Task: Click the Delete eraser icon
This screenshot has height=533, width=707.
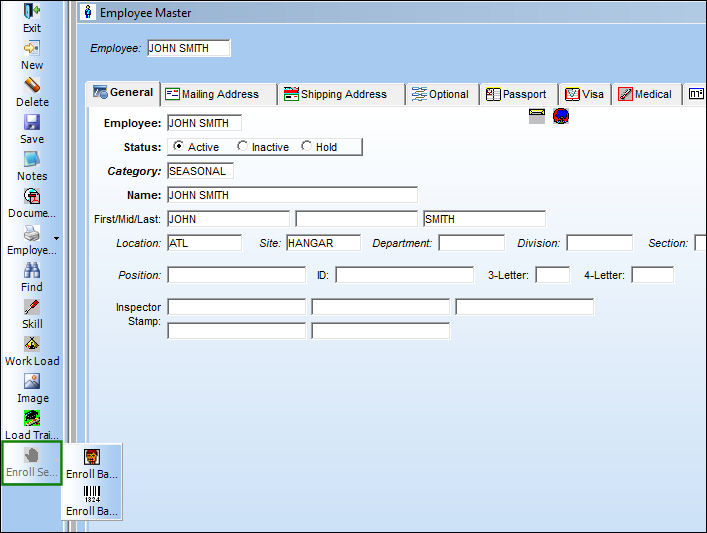Action: pyautogui.click(x=32, y=85)
